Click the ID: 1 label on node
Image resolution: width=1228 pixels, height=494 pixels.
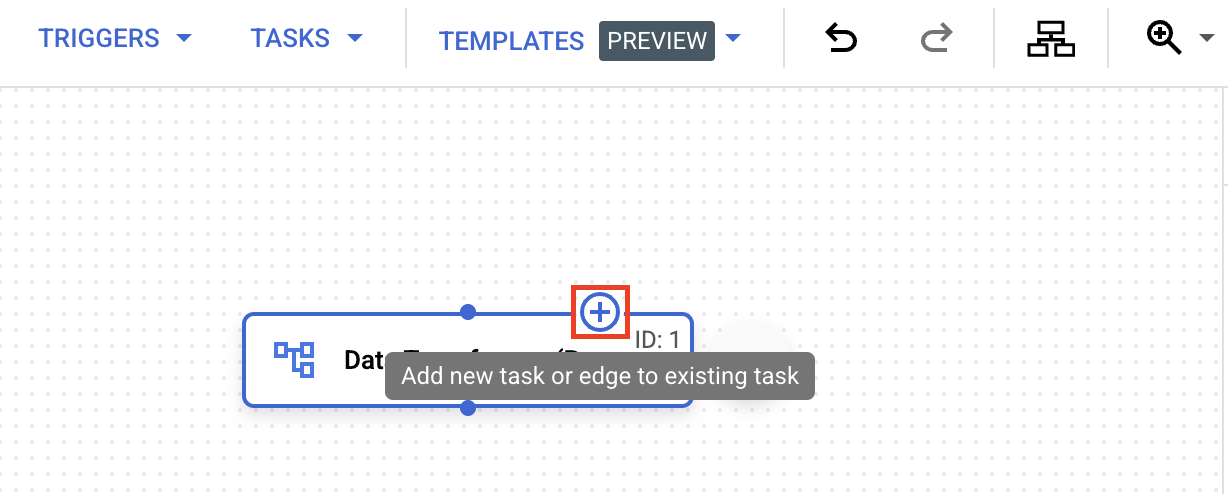pos(657,340)
